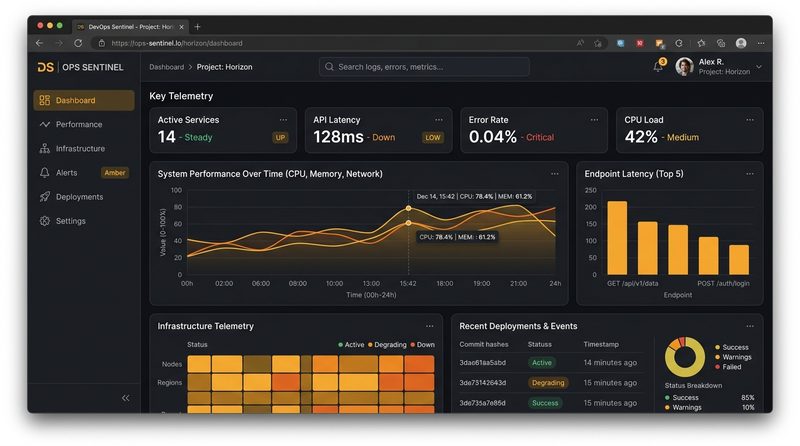This screenshot has width=800, height=446.
Task: Add page to favorites star icon
Action: [598, 43]
